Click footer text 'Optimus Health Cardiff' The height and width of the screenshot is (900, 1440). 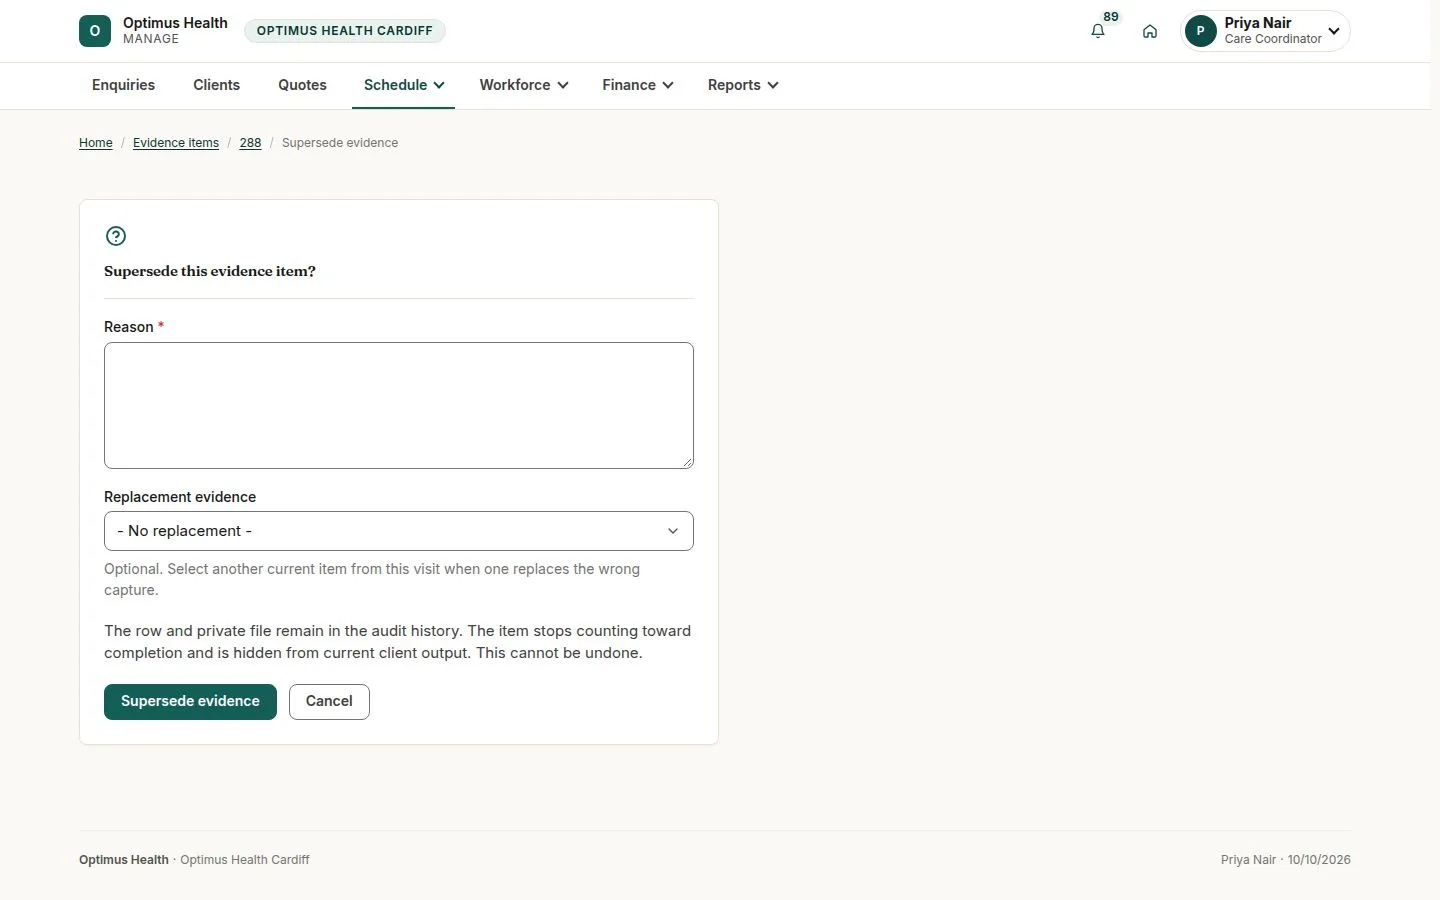(x=245, y=860)
